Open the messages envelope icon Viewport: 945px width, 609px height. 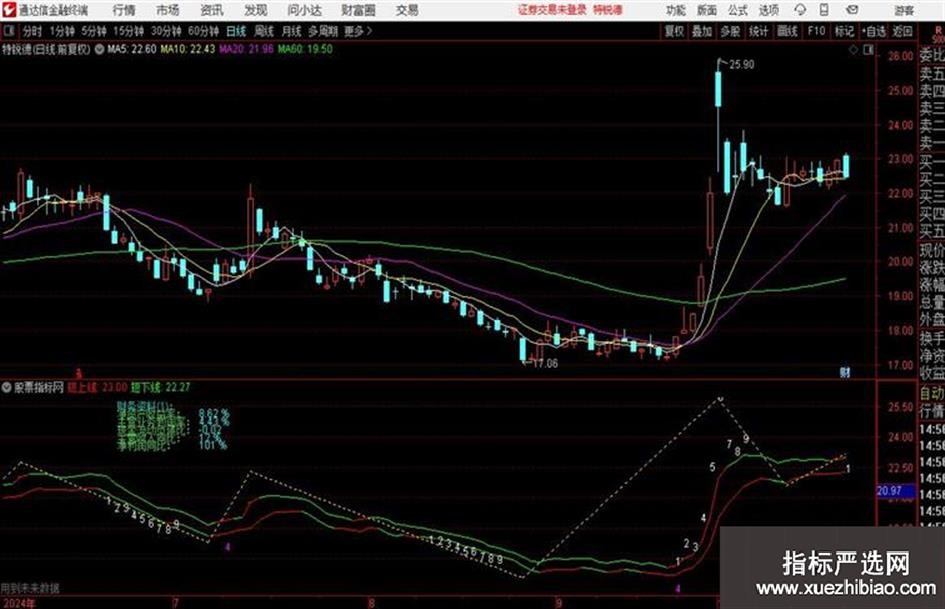pos(852,10)
